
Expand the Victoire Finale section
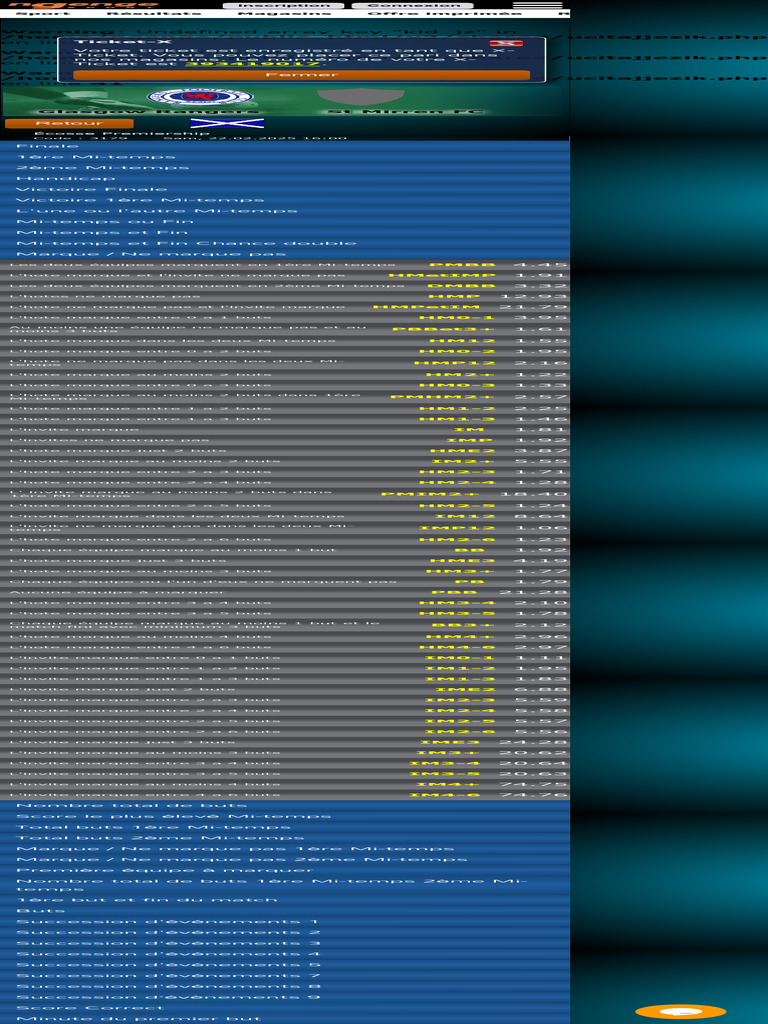(285, 189)
